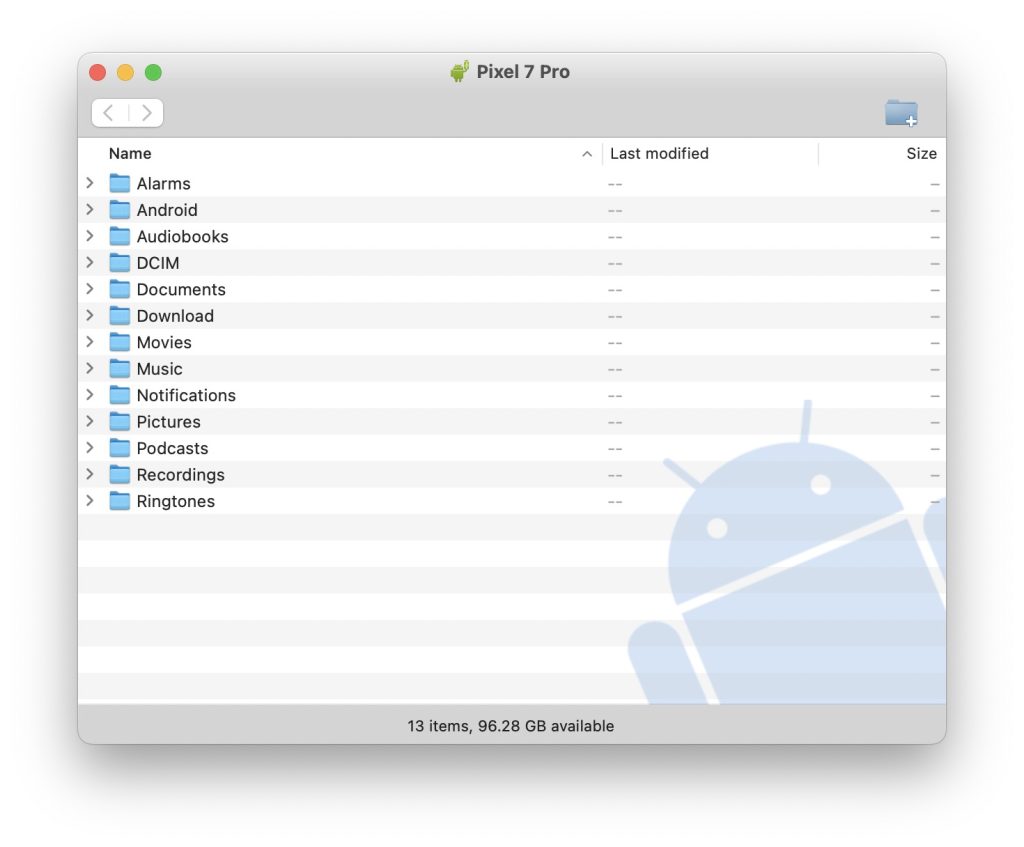1024x847 pixels.
Task: Select the Download row name
Action: click(x=175, y=315)
